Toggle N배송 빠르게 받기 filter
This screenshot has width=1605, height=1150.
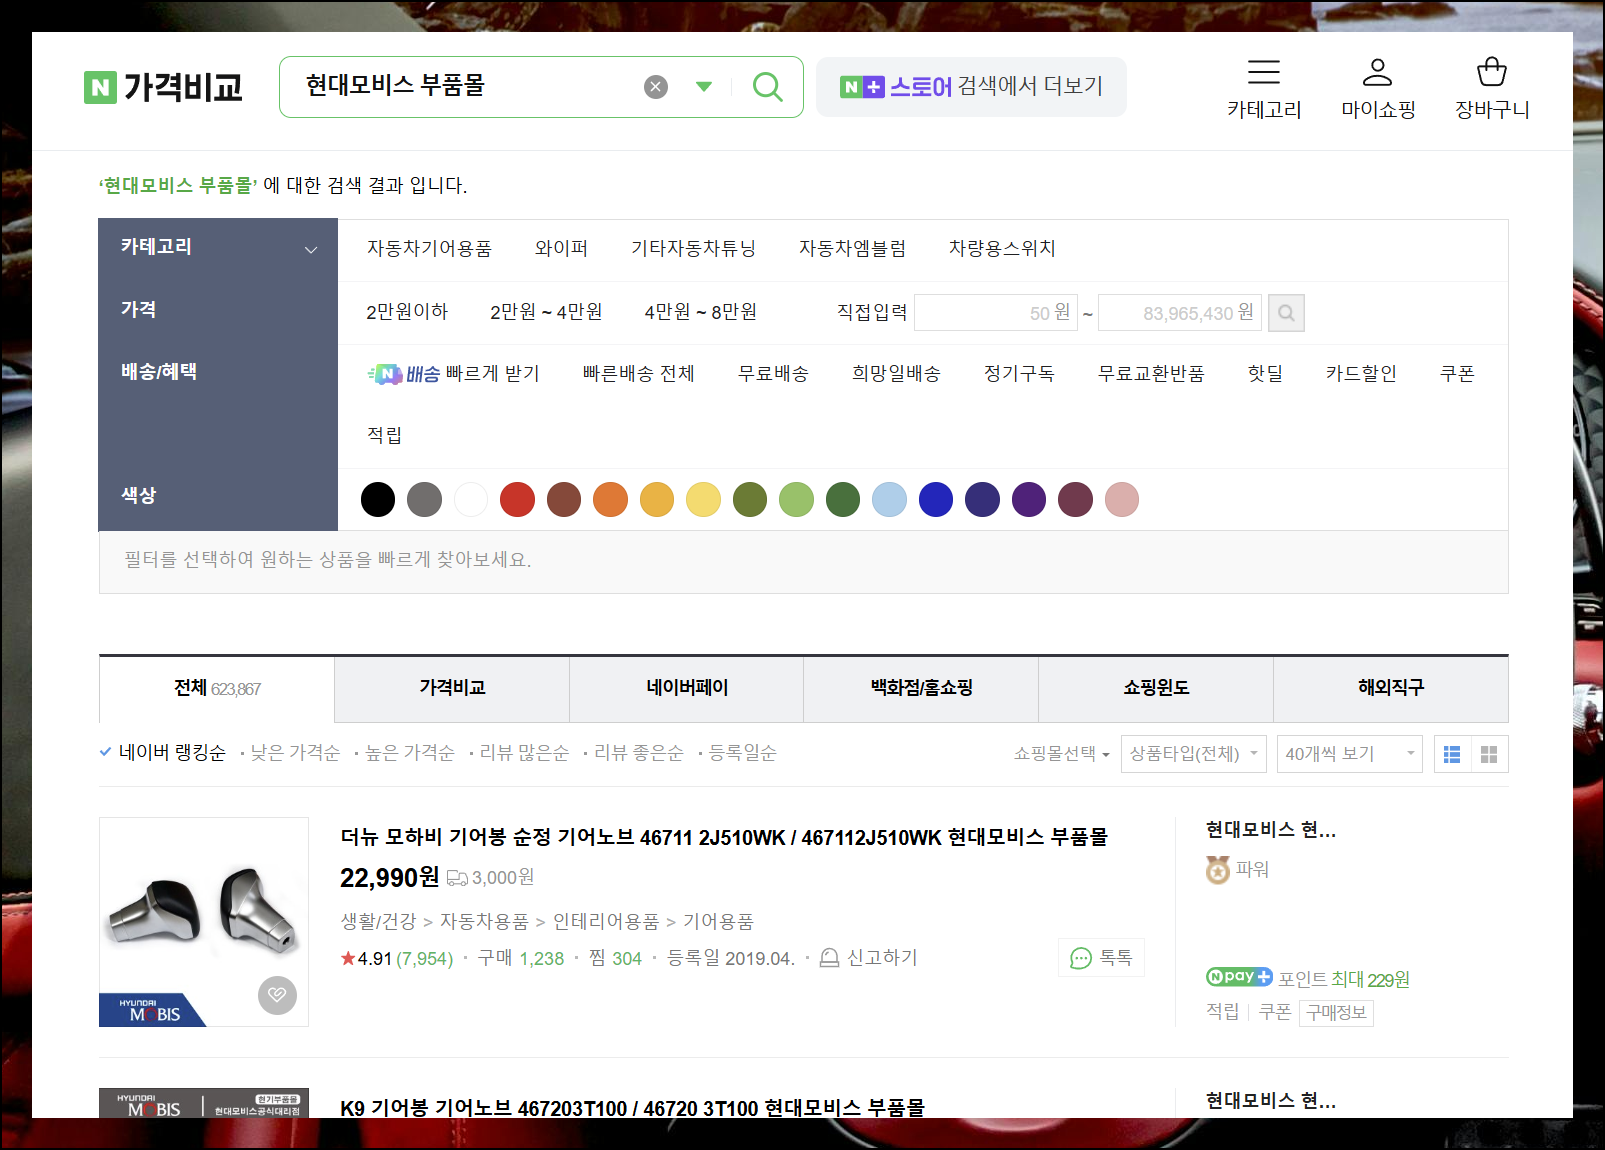click(x=453, y=374)
